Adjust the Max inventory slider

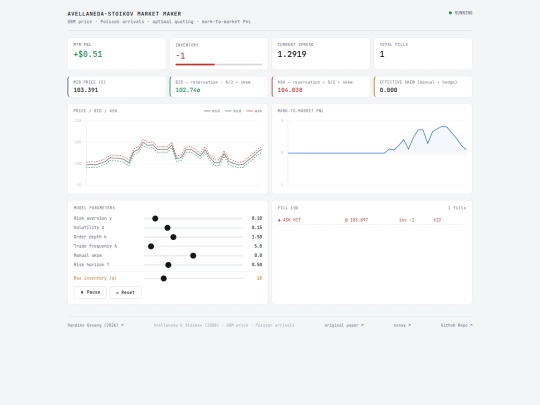coord(193,278)
